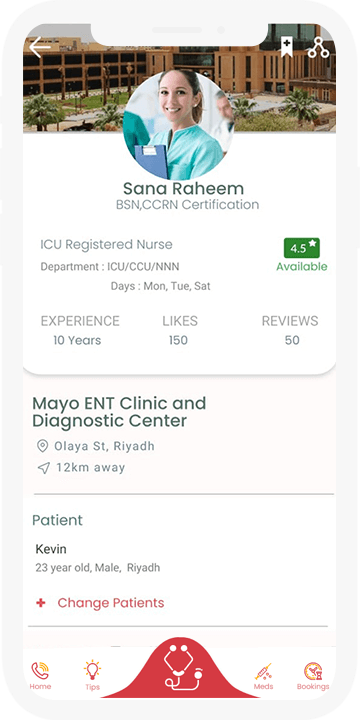This screenshot has width=360, height=720.
Task: Select the Bookings tab label
Action: click(x=313, y=686)
